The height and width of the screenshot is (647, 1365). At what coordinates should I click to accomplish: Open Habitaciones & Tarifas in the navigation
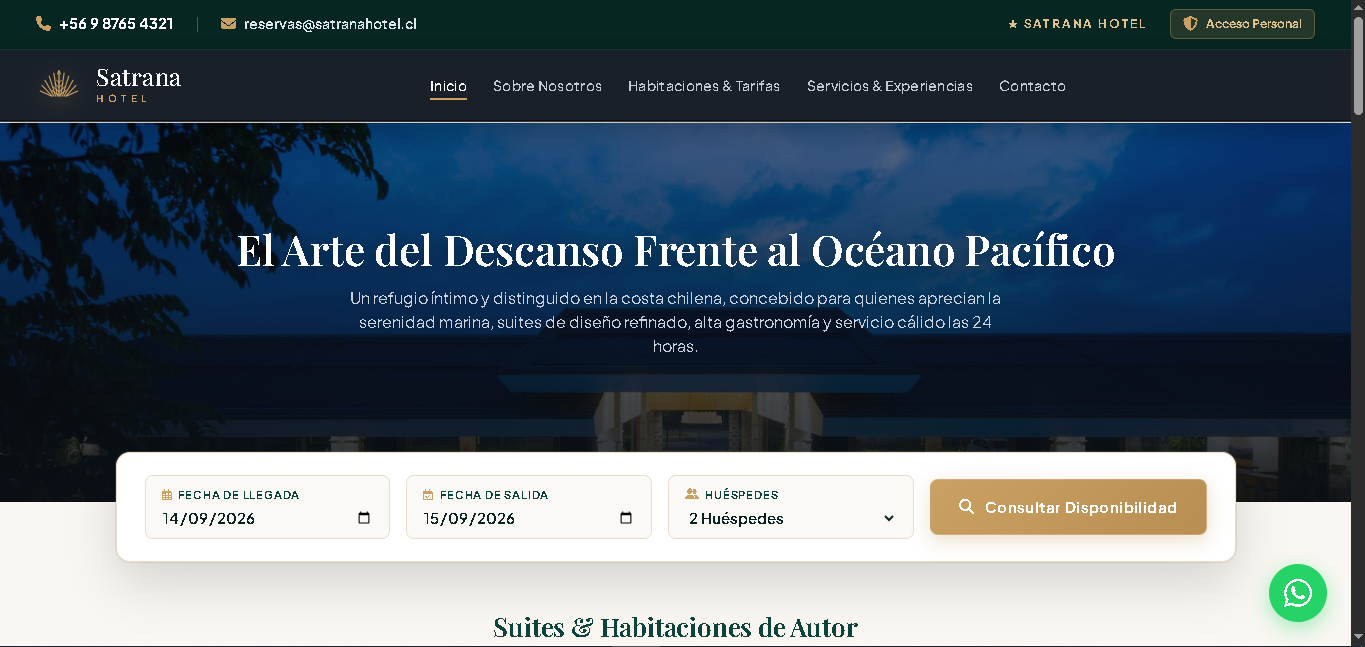coord(704,86)
